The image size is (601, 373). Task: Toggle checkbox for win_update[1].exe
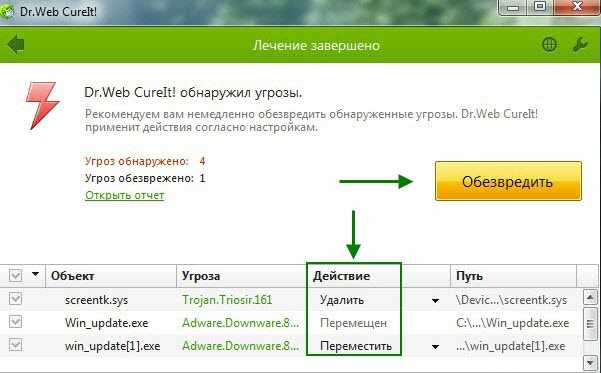tap(15, 345)
